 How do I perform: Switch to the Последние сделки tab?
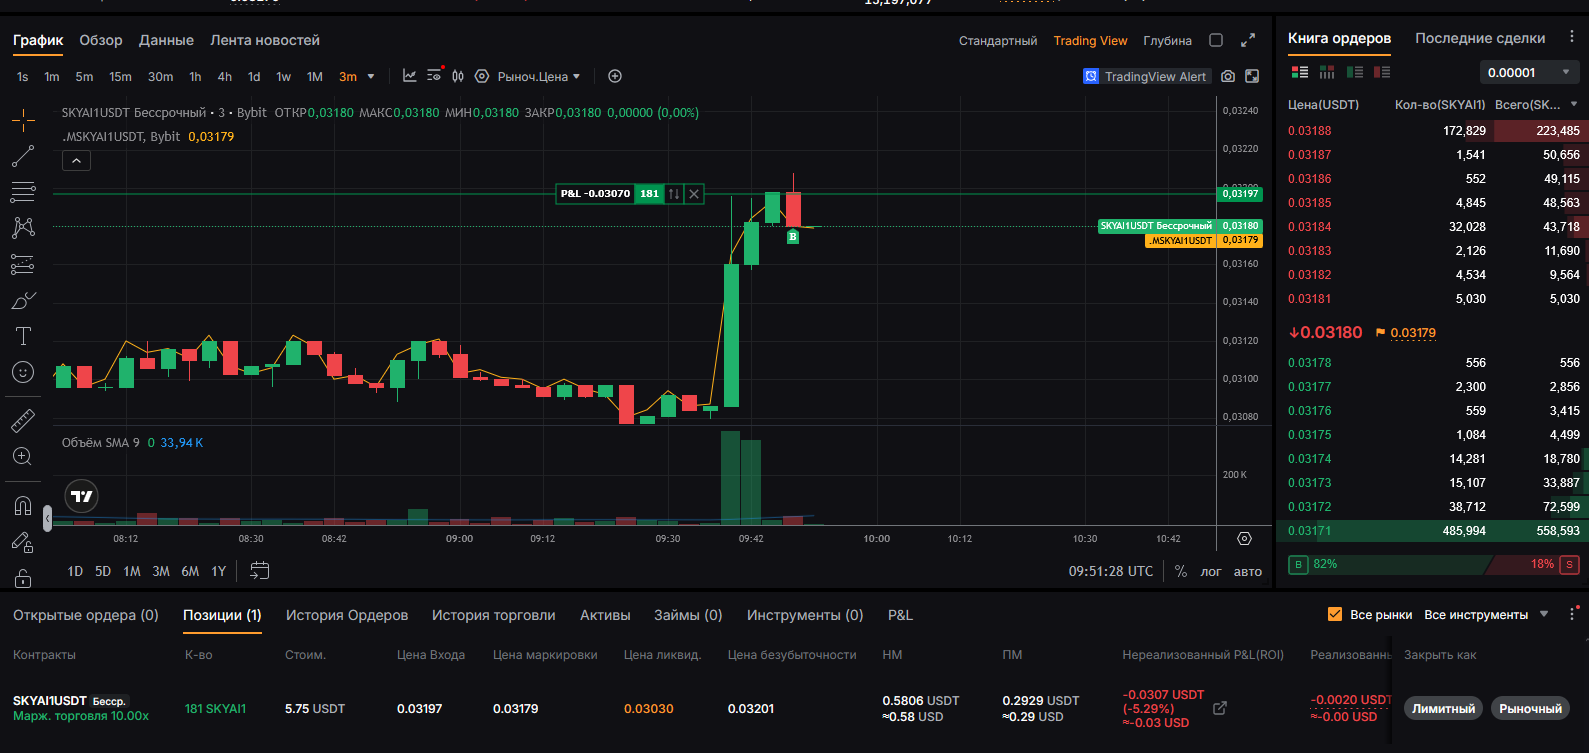click(x=1480, y=38)
